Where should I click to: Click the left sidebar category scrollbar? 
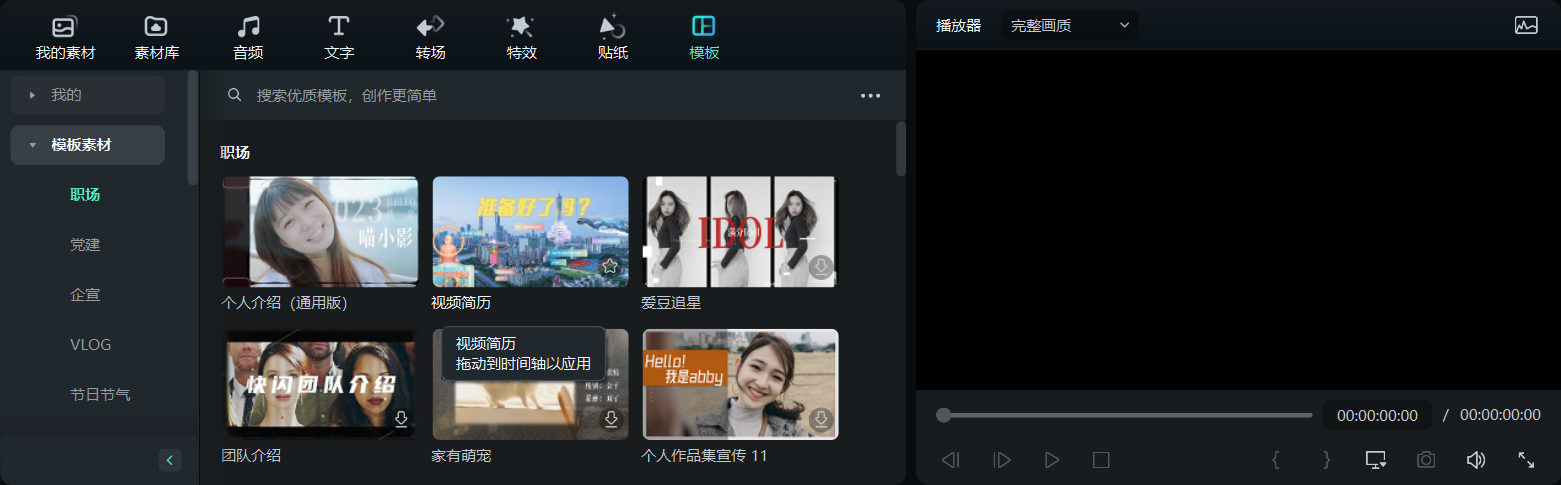click(x=192, y=127)
